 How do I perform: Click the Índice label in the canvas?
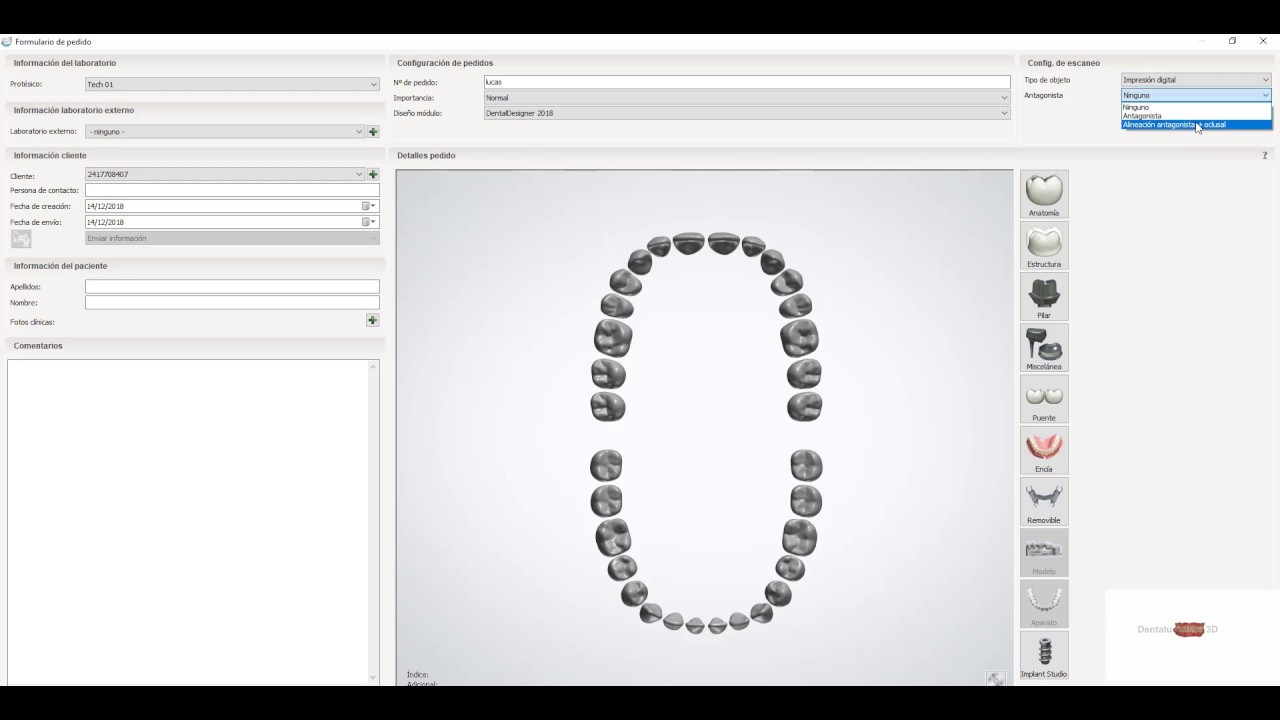point(417,675)
